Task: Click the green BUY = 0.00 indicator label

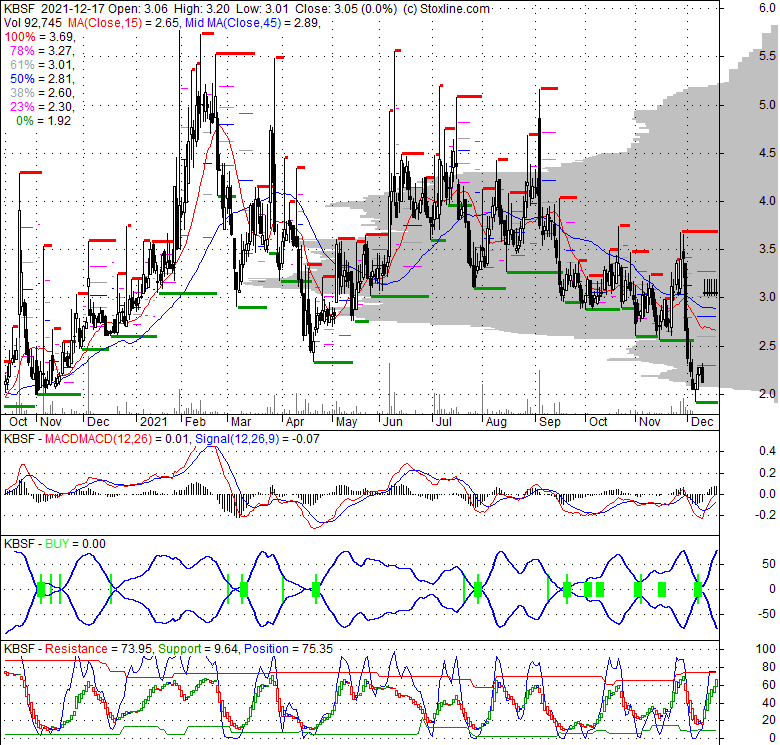Action: 75,544
